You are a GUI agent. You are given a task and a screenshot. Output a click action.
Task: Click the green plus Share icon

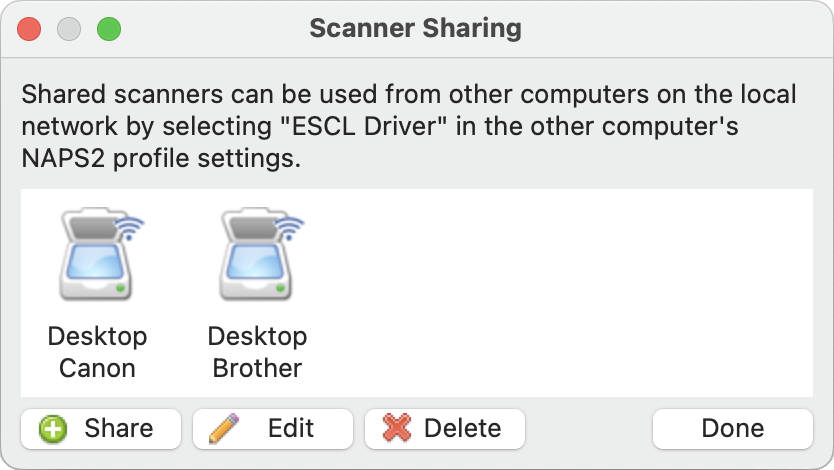pyautogui.click(x=53, y=429)
